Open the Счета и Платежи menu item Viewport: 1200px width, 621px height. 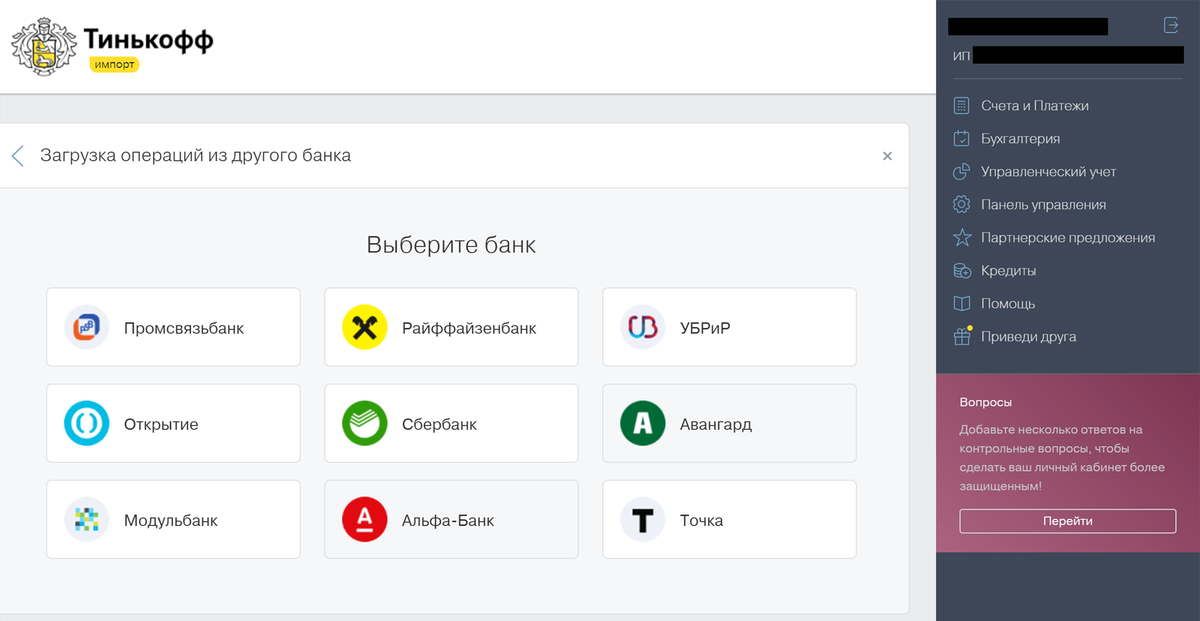[1035, 106]
